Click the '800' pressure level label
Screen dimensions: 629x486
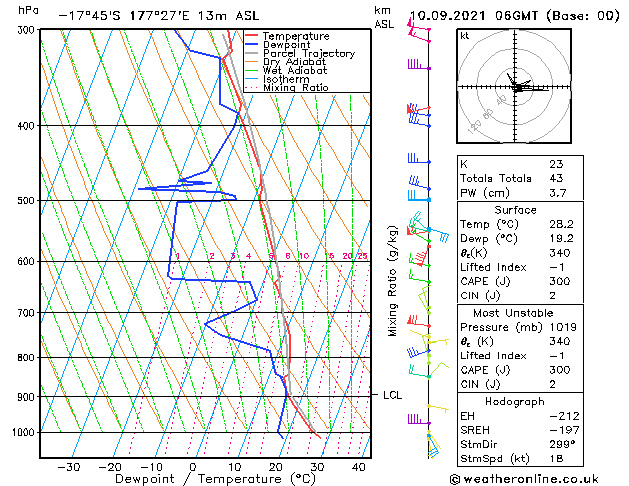[x=28, y=358]
